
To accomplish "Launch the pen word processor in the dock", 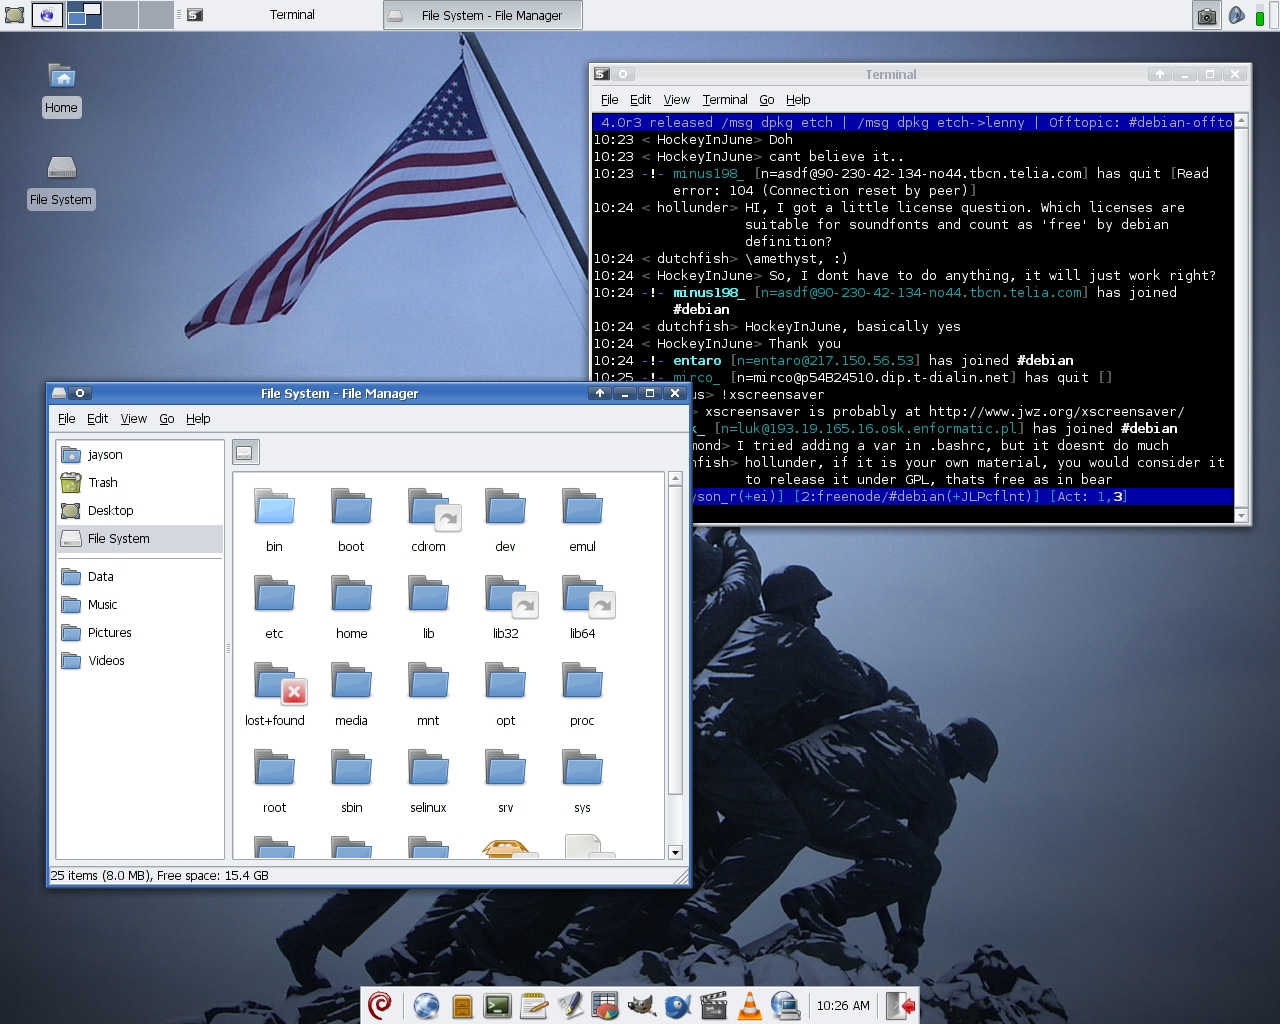I will tap(570, 1005).
